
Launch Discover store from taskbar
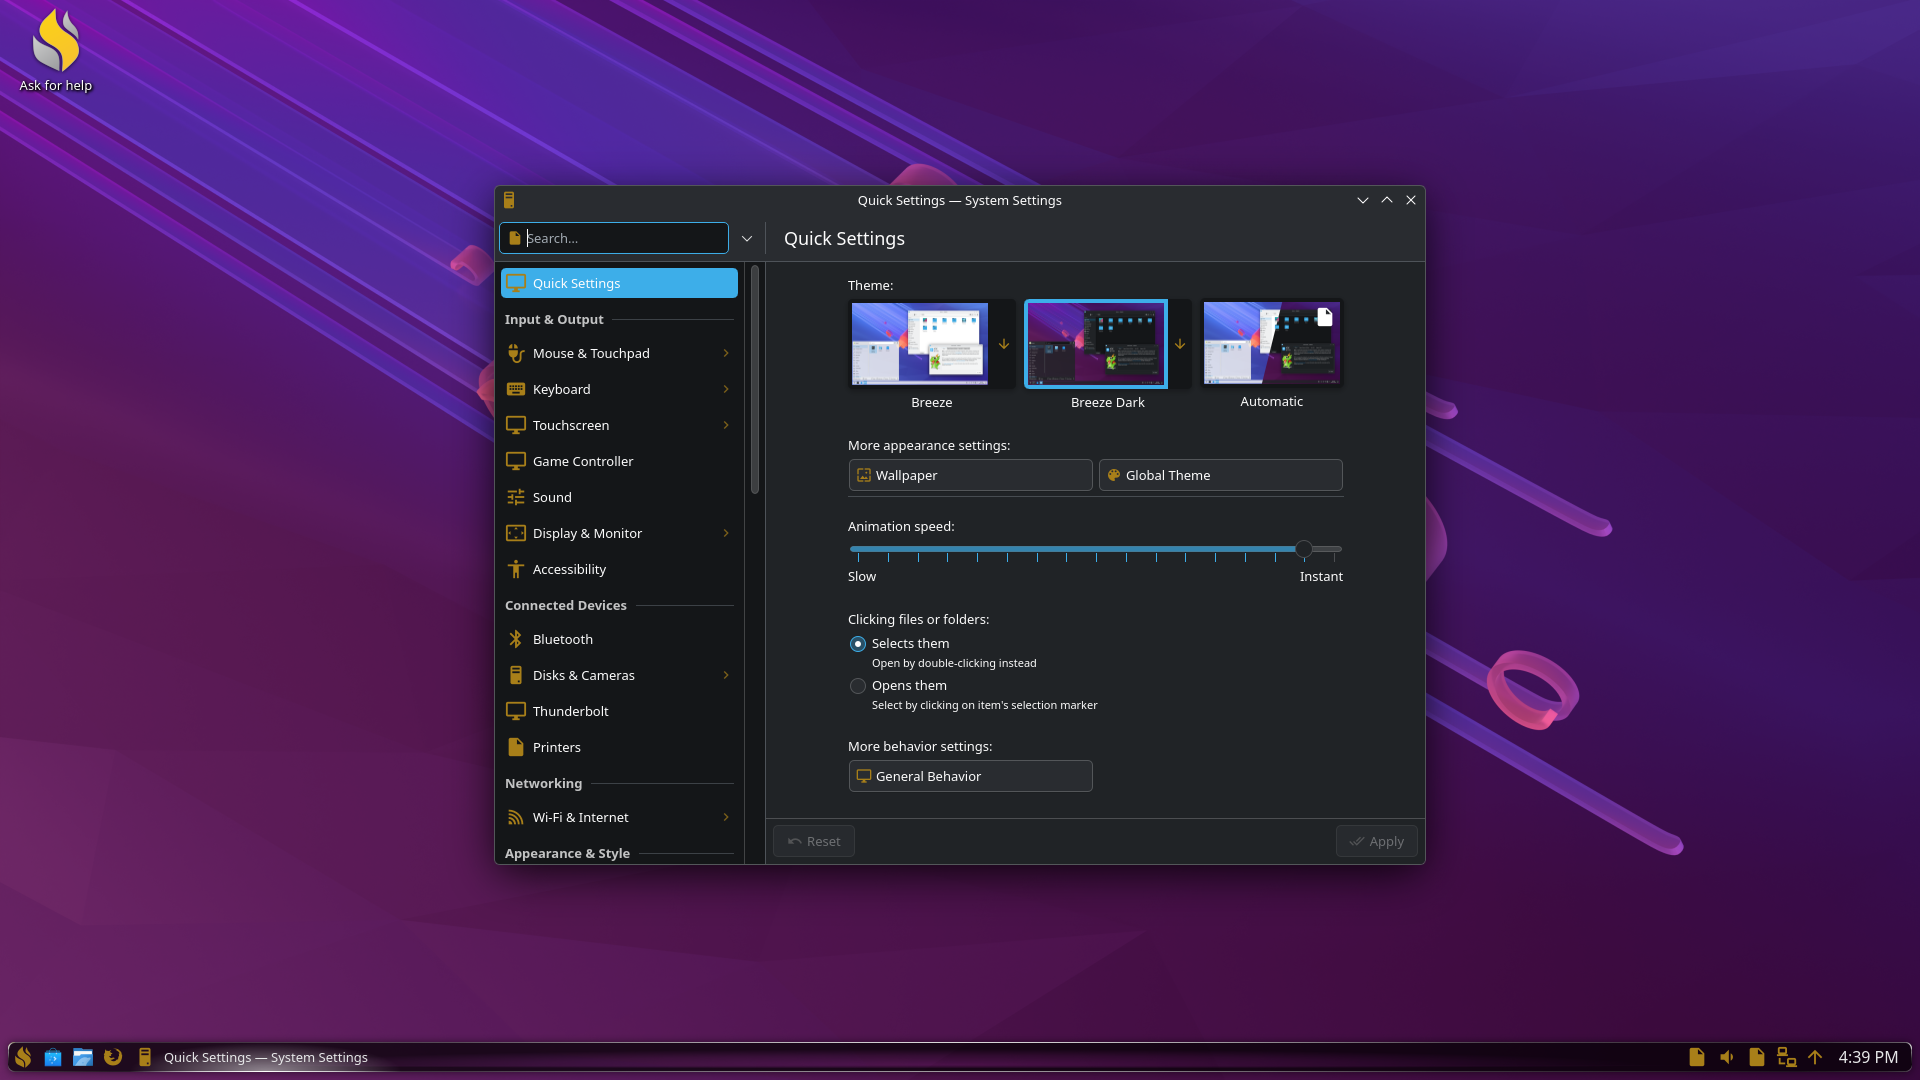[x=53, y=1057]
